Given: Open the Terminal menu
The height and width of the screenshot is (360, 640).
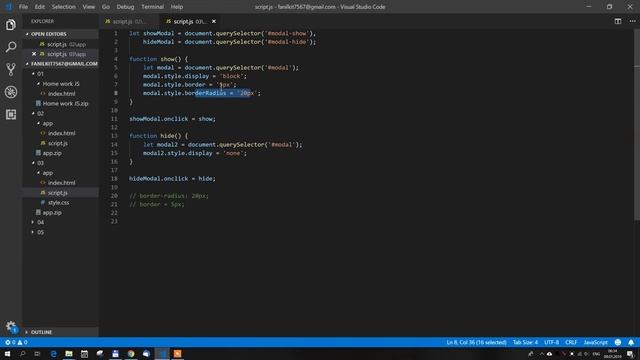Looking at the screenshot, I should (x=152, y=7).
